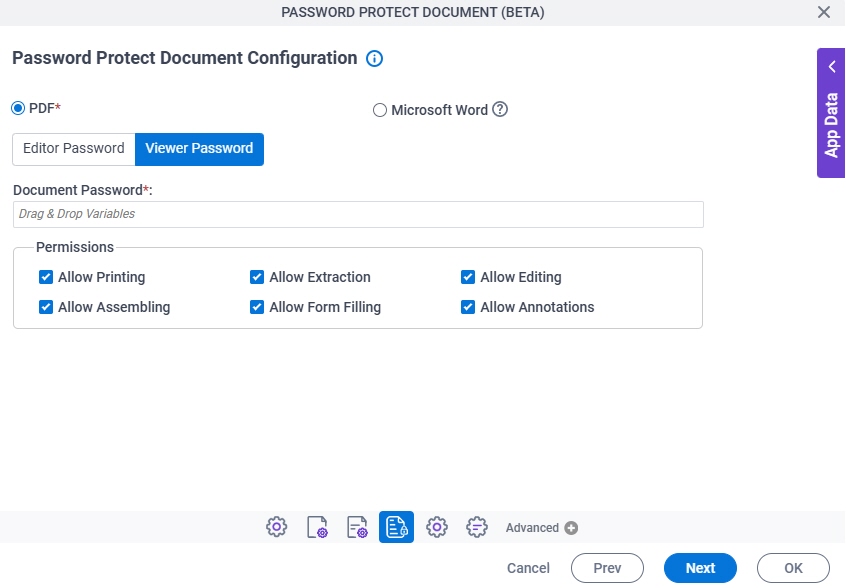Select the PDF radio button
Viewport: 846px width, 588px height.
pos(18,108)
